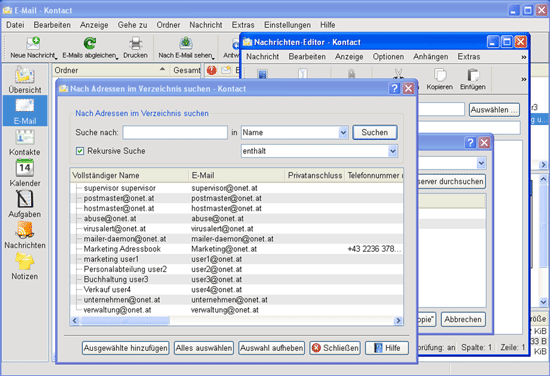Click the results list scroll right arrow

[398, 321]
